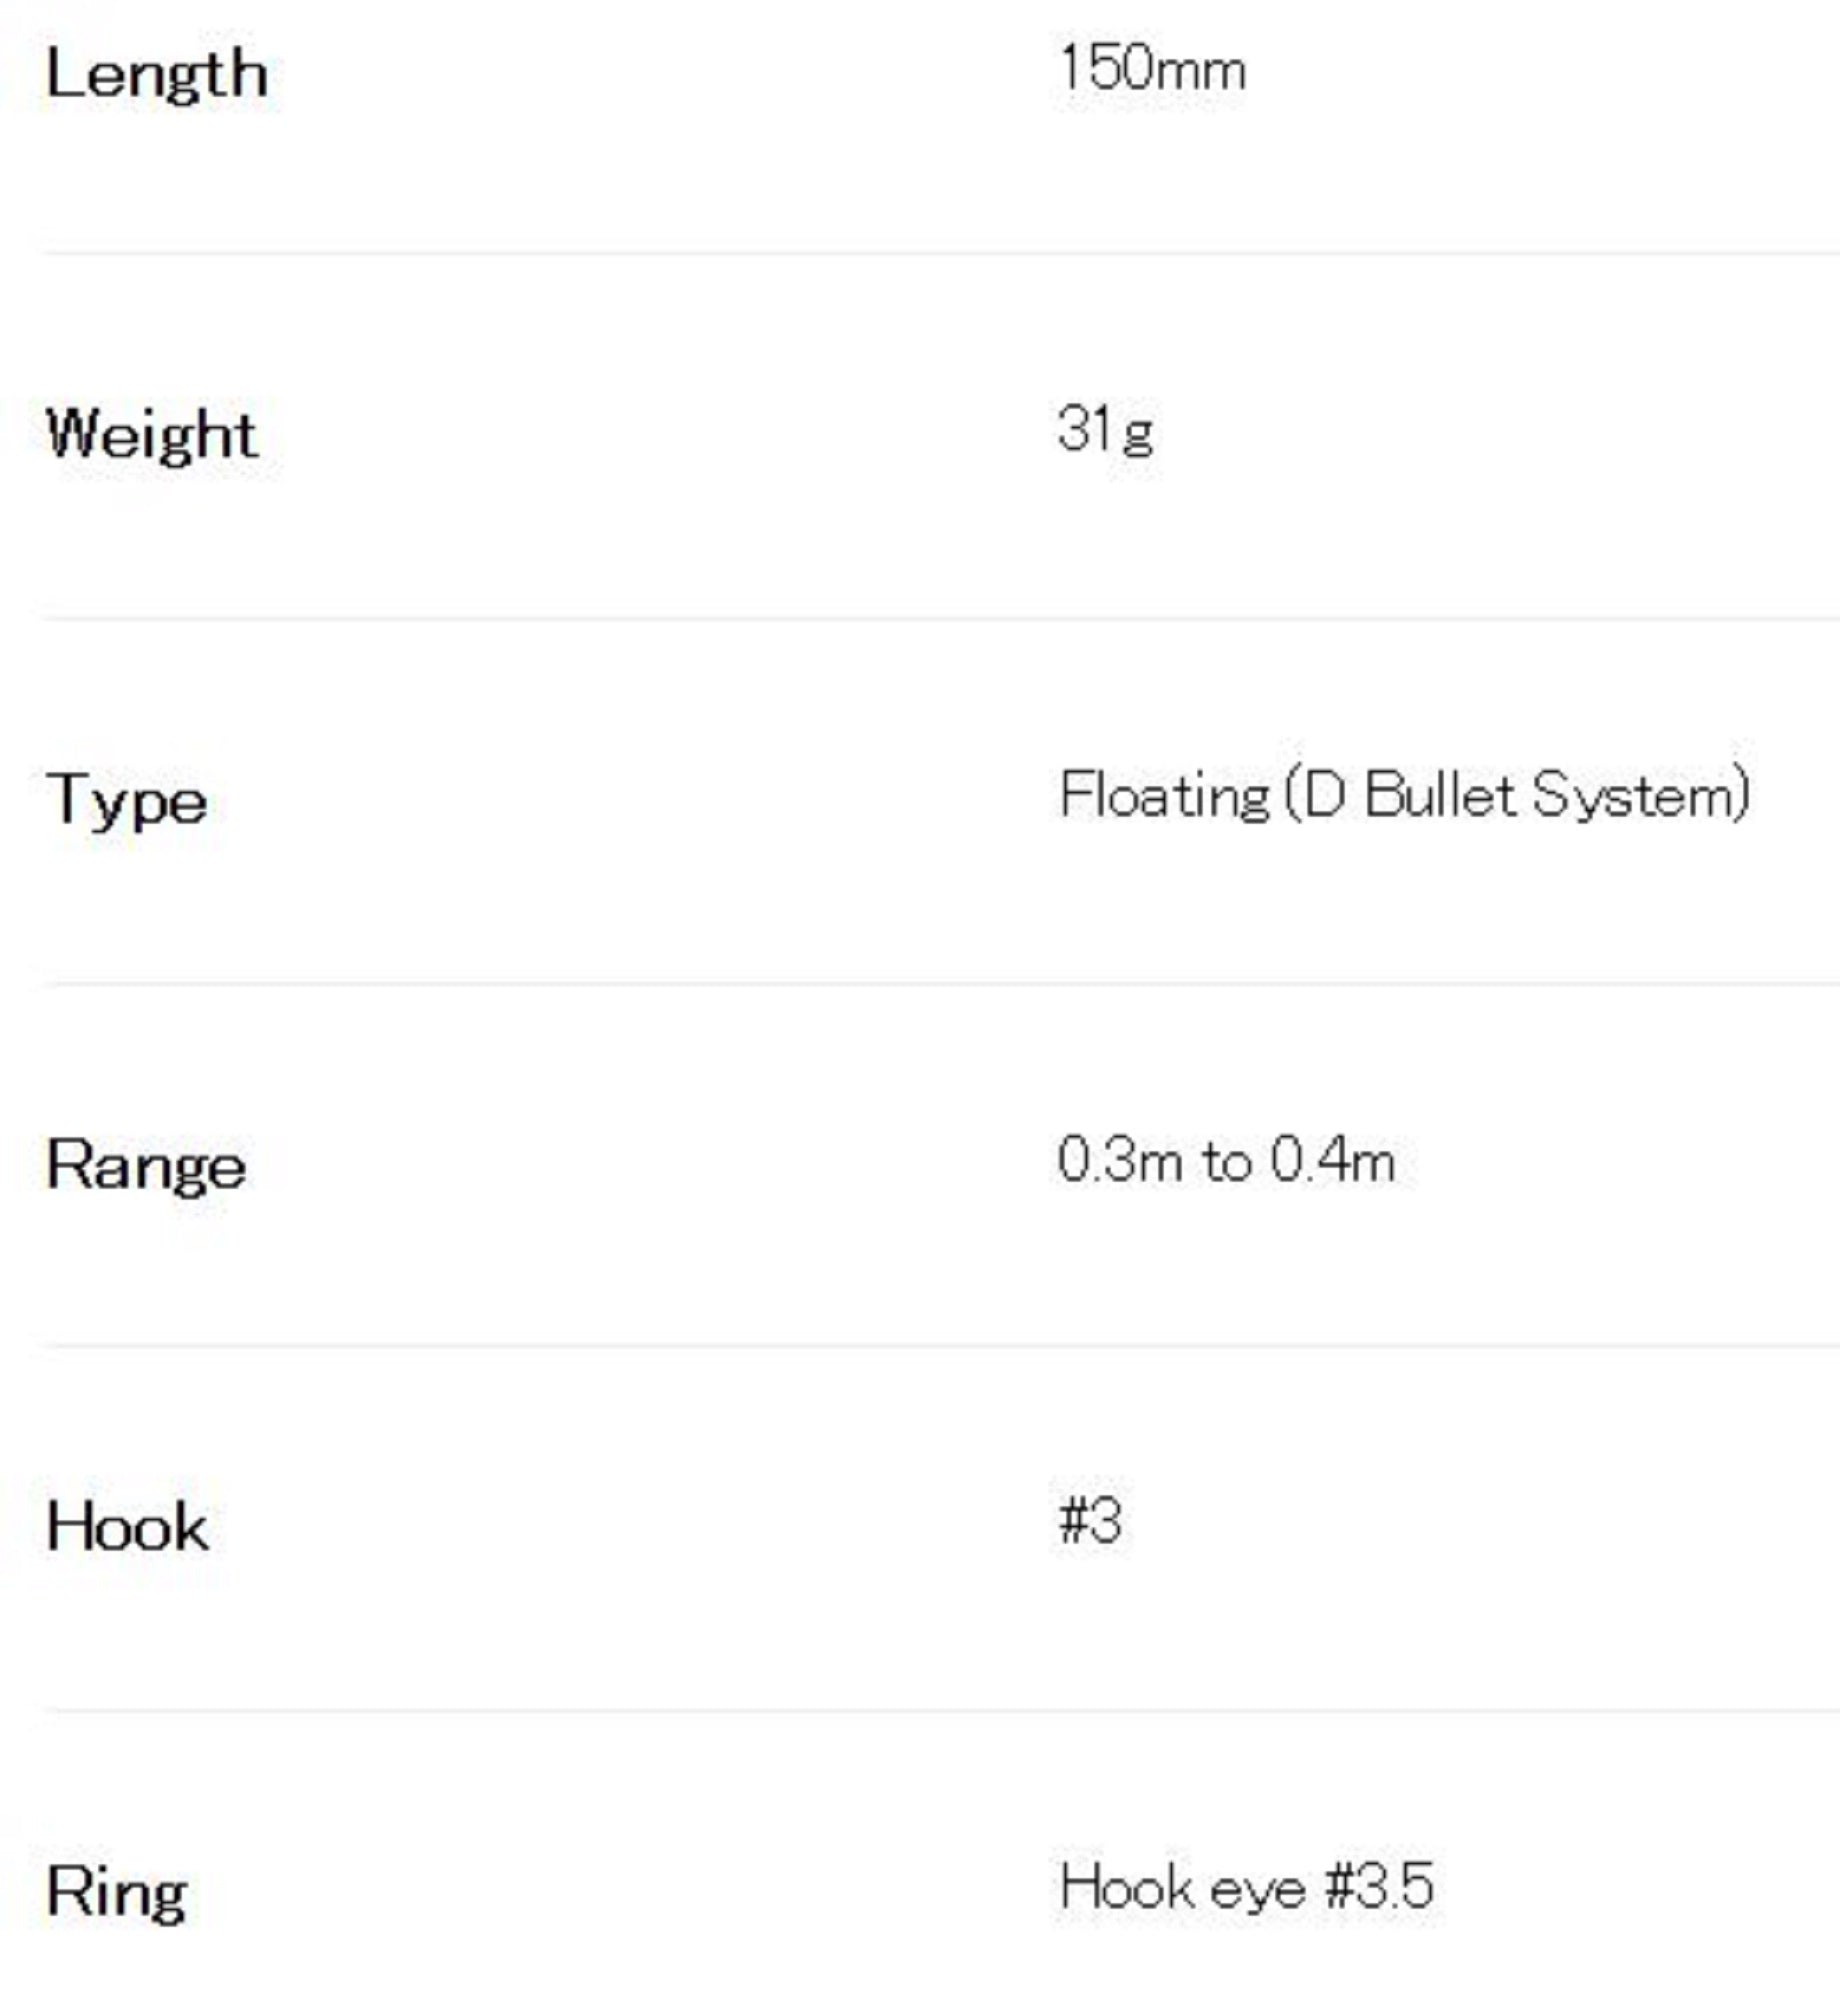Screen dimensions: 1840x2000
Task: Select the Hook eye #3.5 value
Action: point(1246,1888)
